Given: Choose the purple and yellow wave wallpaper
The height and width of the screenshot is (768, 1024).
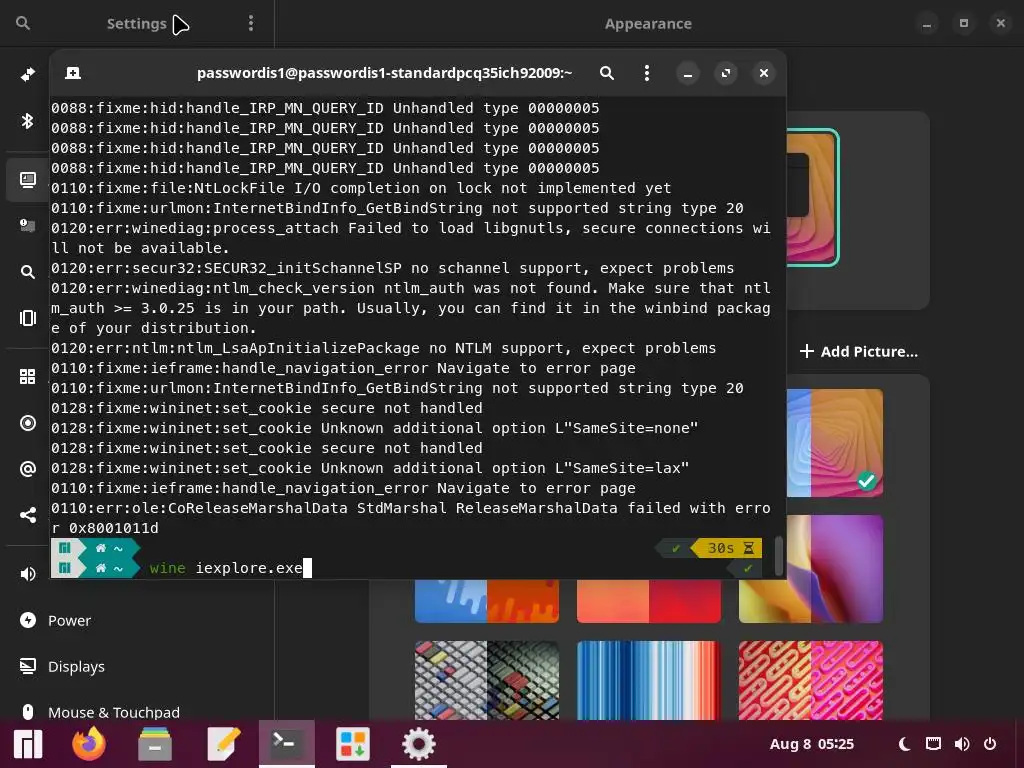Looking at the screenshot, I should pyautogui.click(x=810, y=569).
